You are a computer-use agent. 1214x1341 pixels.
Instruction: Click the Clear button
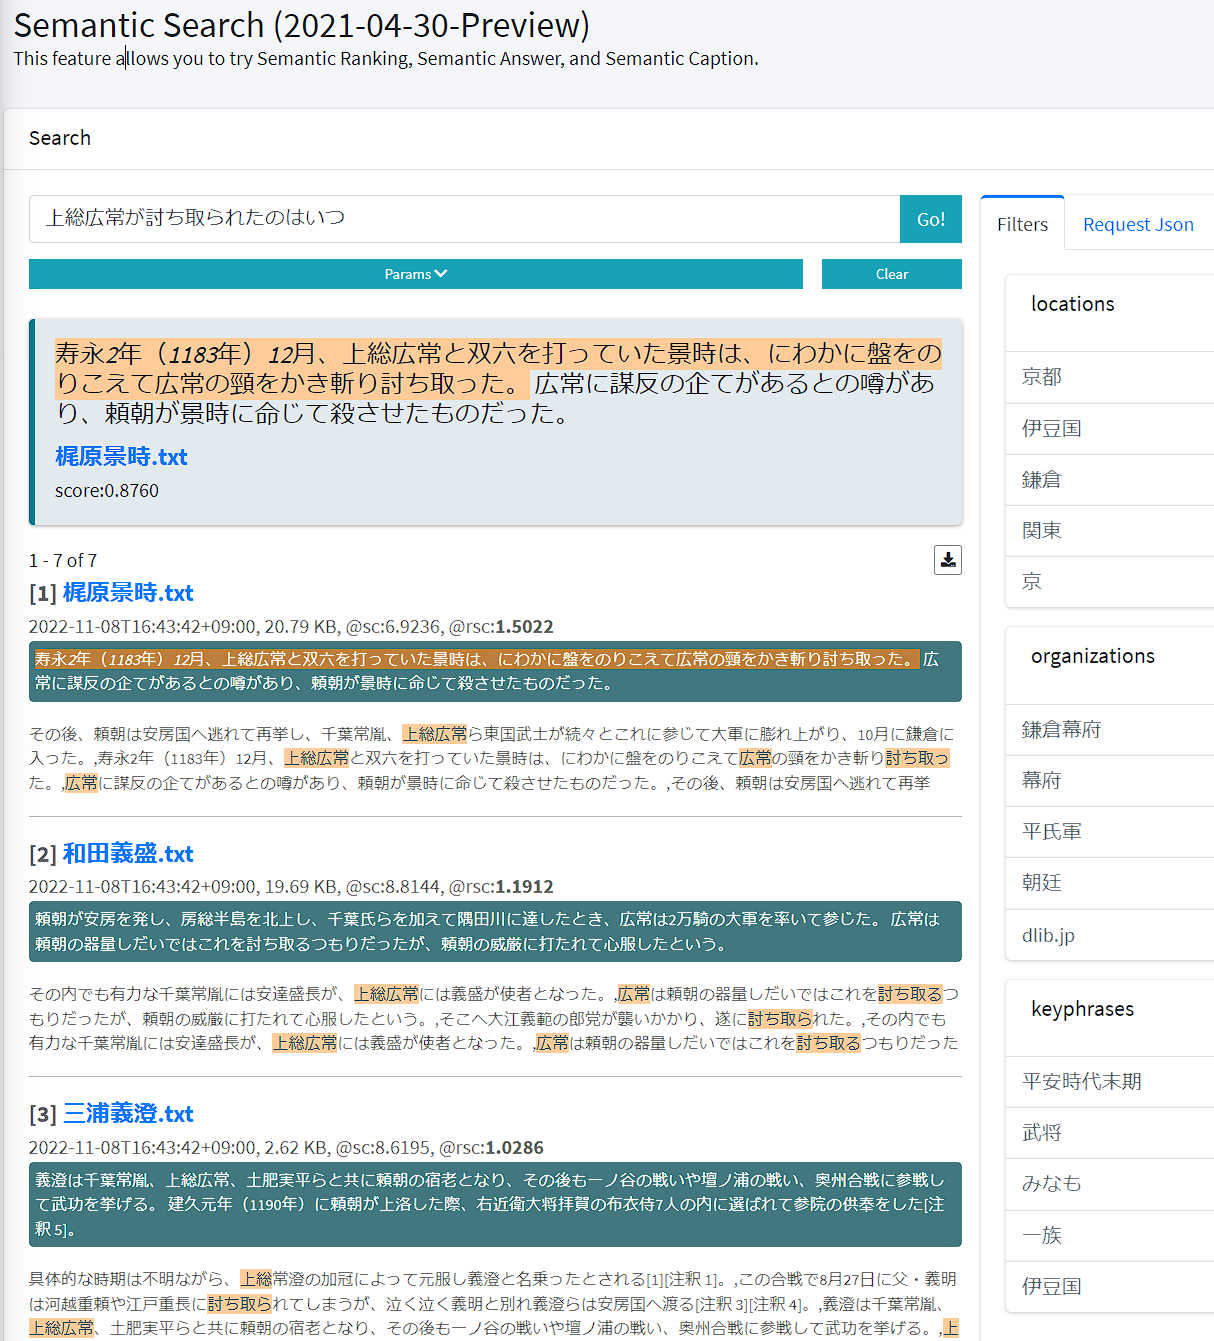pos(891,274)
